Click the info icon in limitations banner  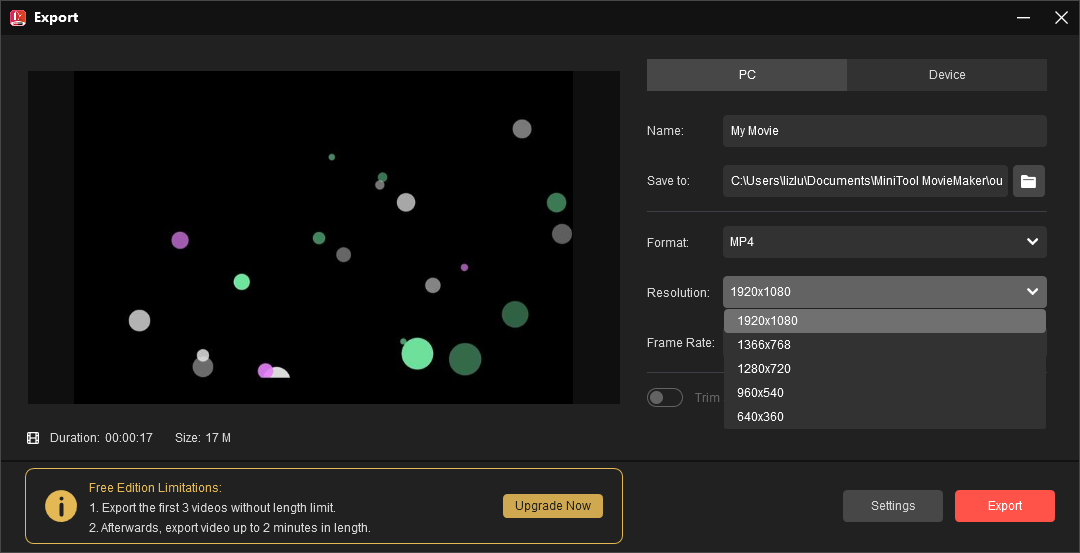pos(61,506)
